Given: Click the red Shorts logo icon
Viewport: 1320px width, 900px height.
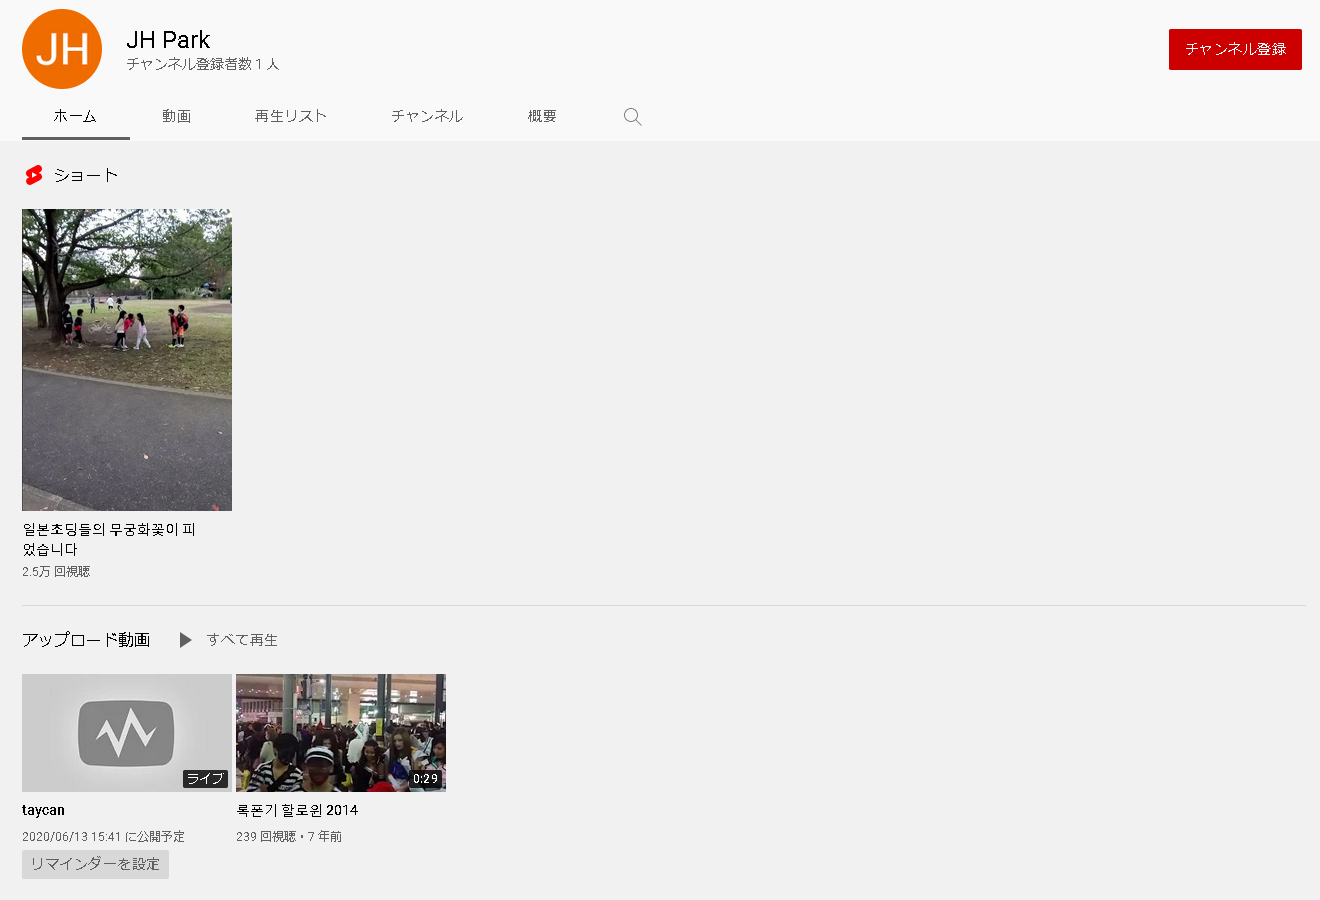Looking at the screenshot, I should pyautogui.click(x=34, y=175).
